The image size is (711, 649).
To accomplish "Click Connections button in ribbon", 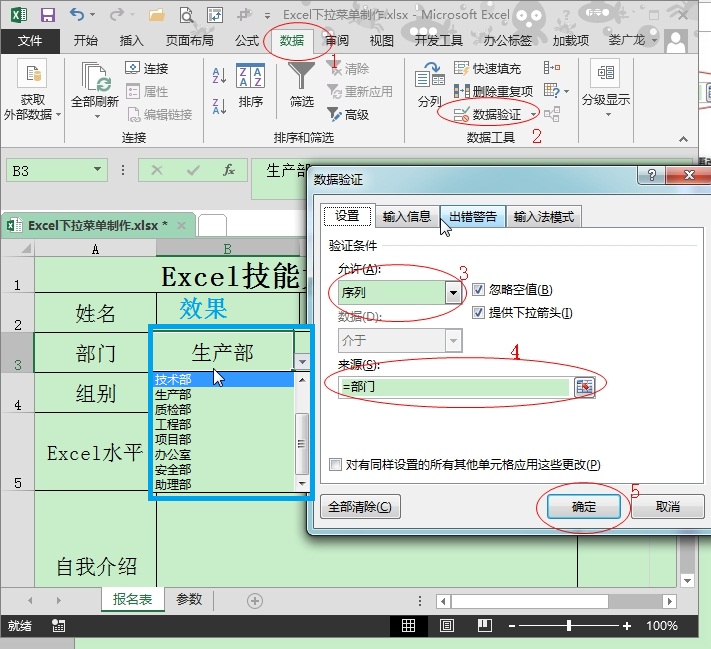I will (146, 68).
